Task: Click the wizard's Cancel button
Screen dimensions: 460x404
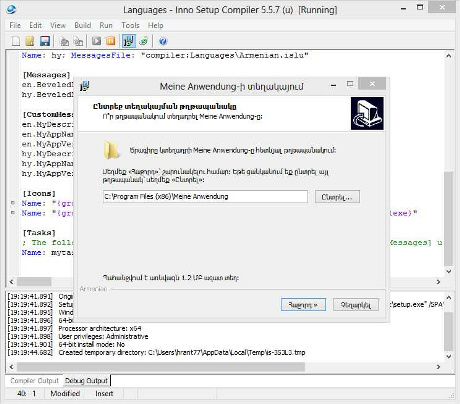Action: point(356,305)
